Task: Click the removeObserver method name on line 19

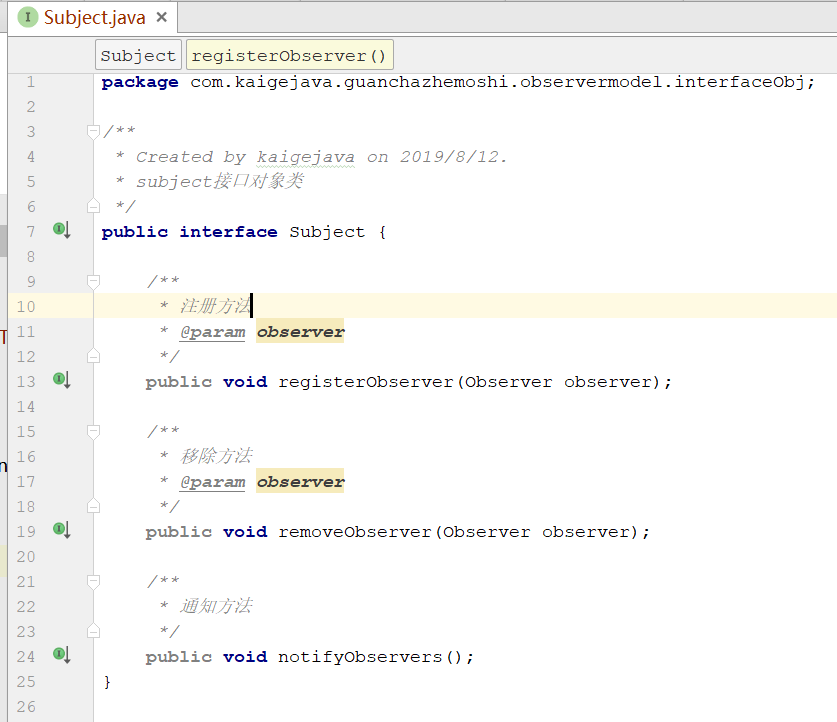Action: click(355, 532)
